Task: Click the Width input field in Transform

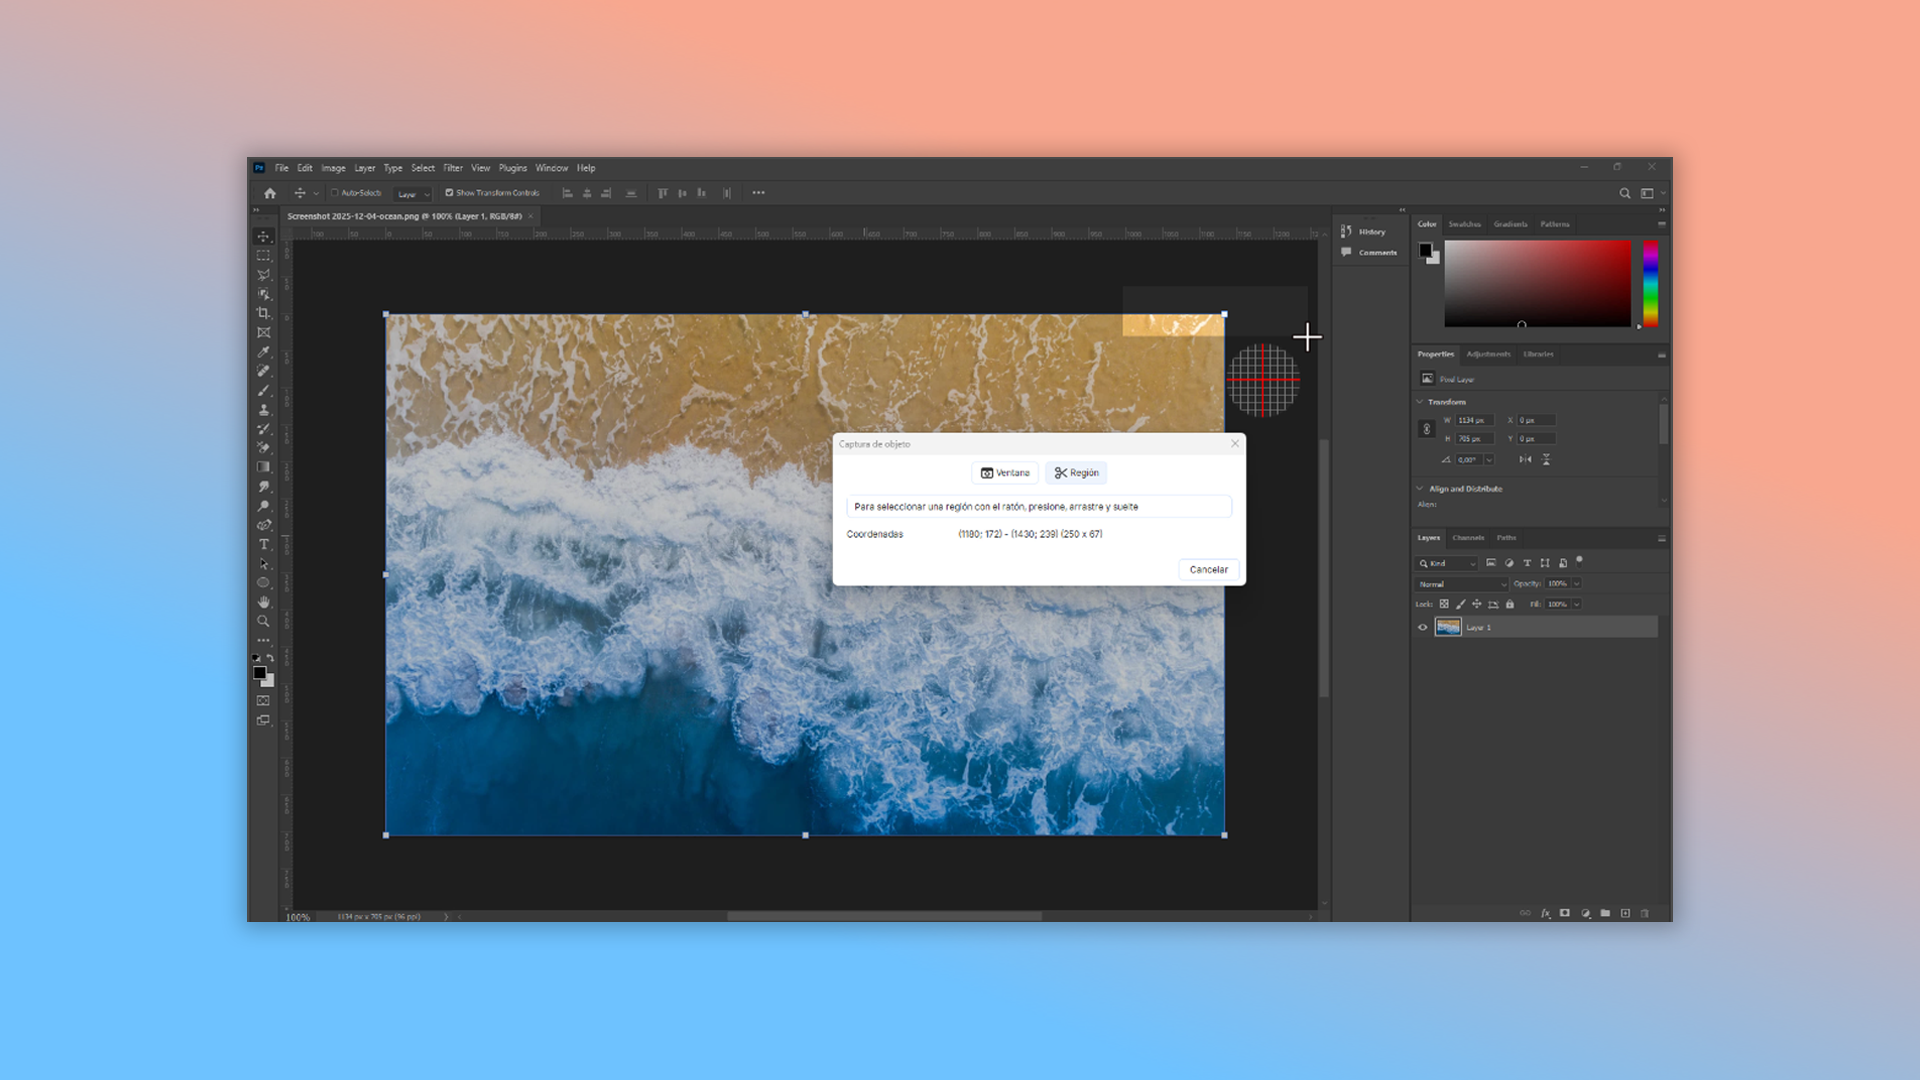Action: pyautogui.click(x=1474, y=421)
